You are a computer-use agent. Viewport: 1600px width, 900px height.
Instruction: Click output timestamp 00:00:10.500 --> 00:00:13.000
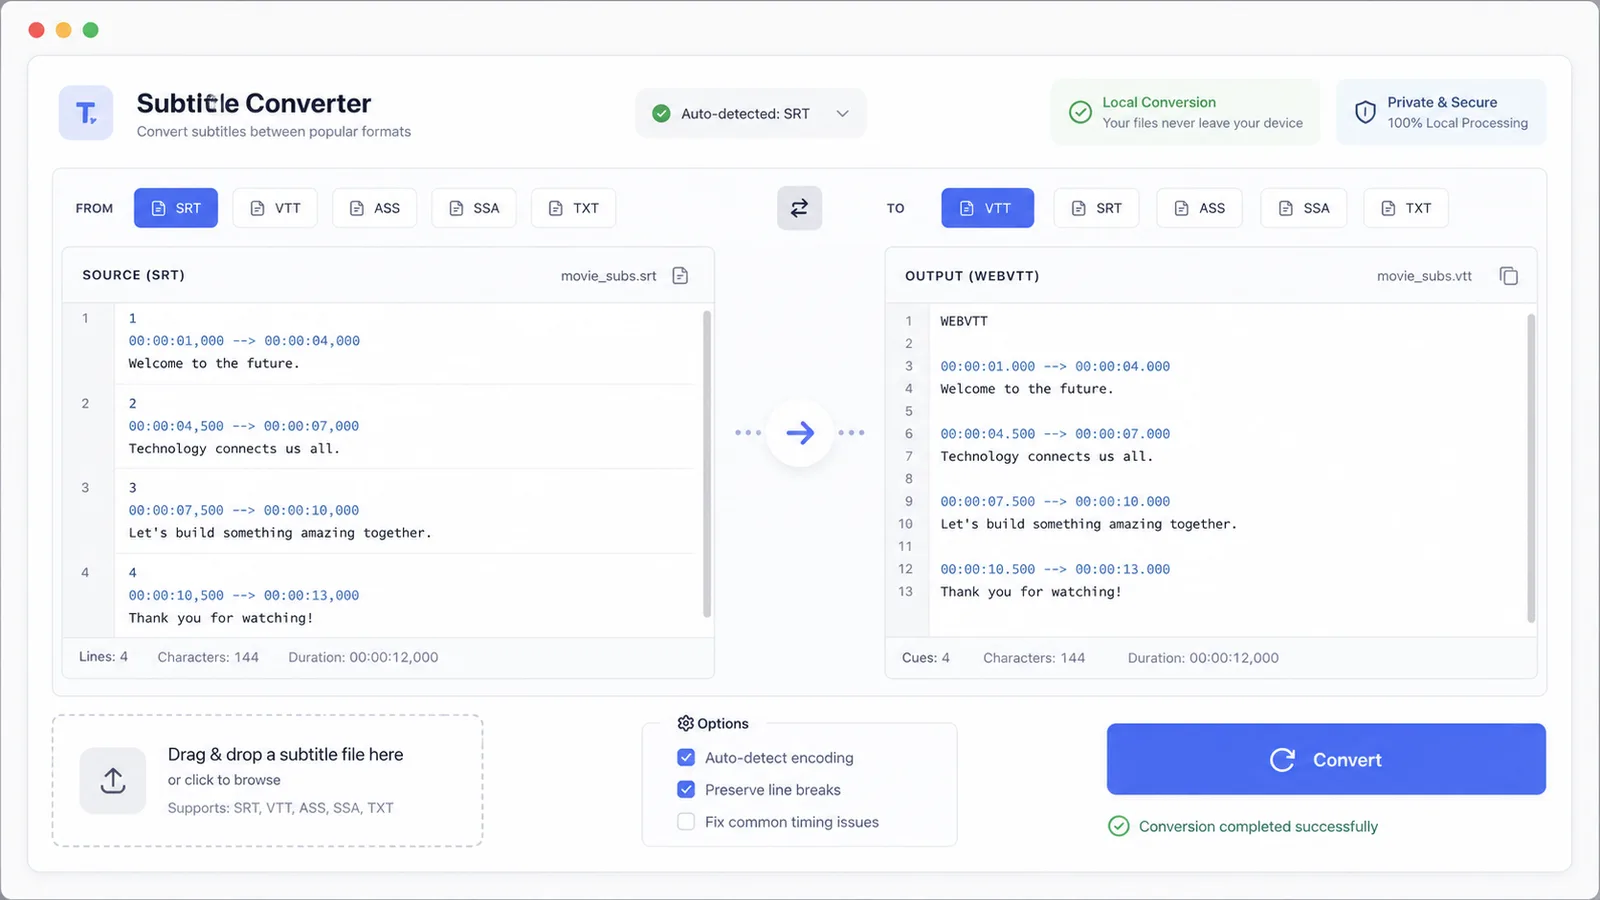point(1055,569)
